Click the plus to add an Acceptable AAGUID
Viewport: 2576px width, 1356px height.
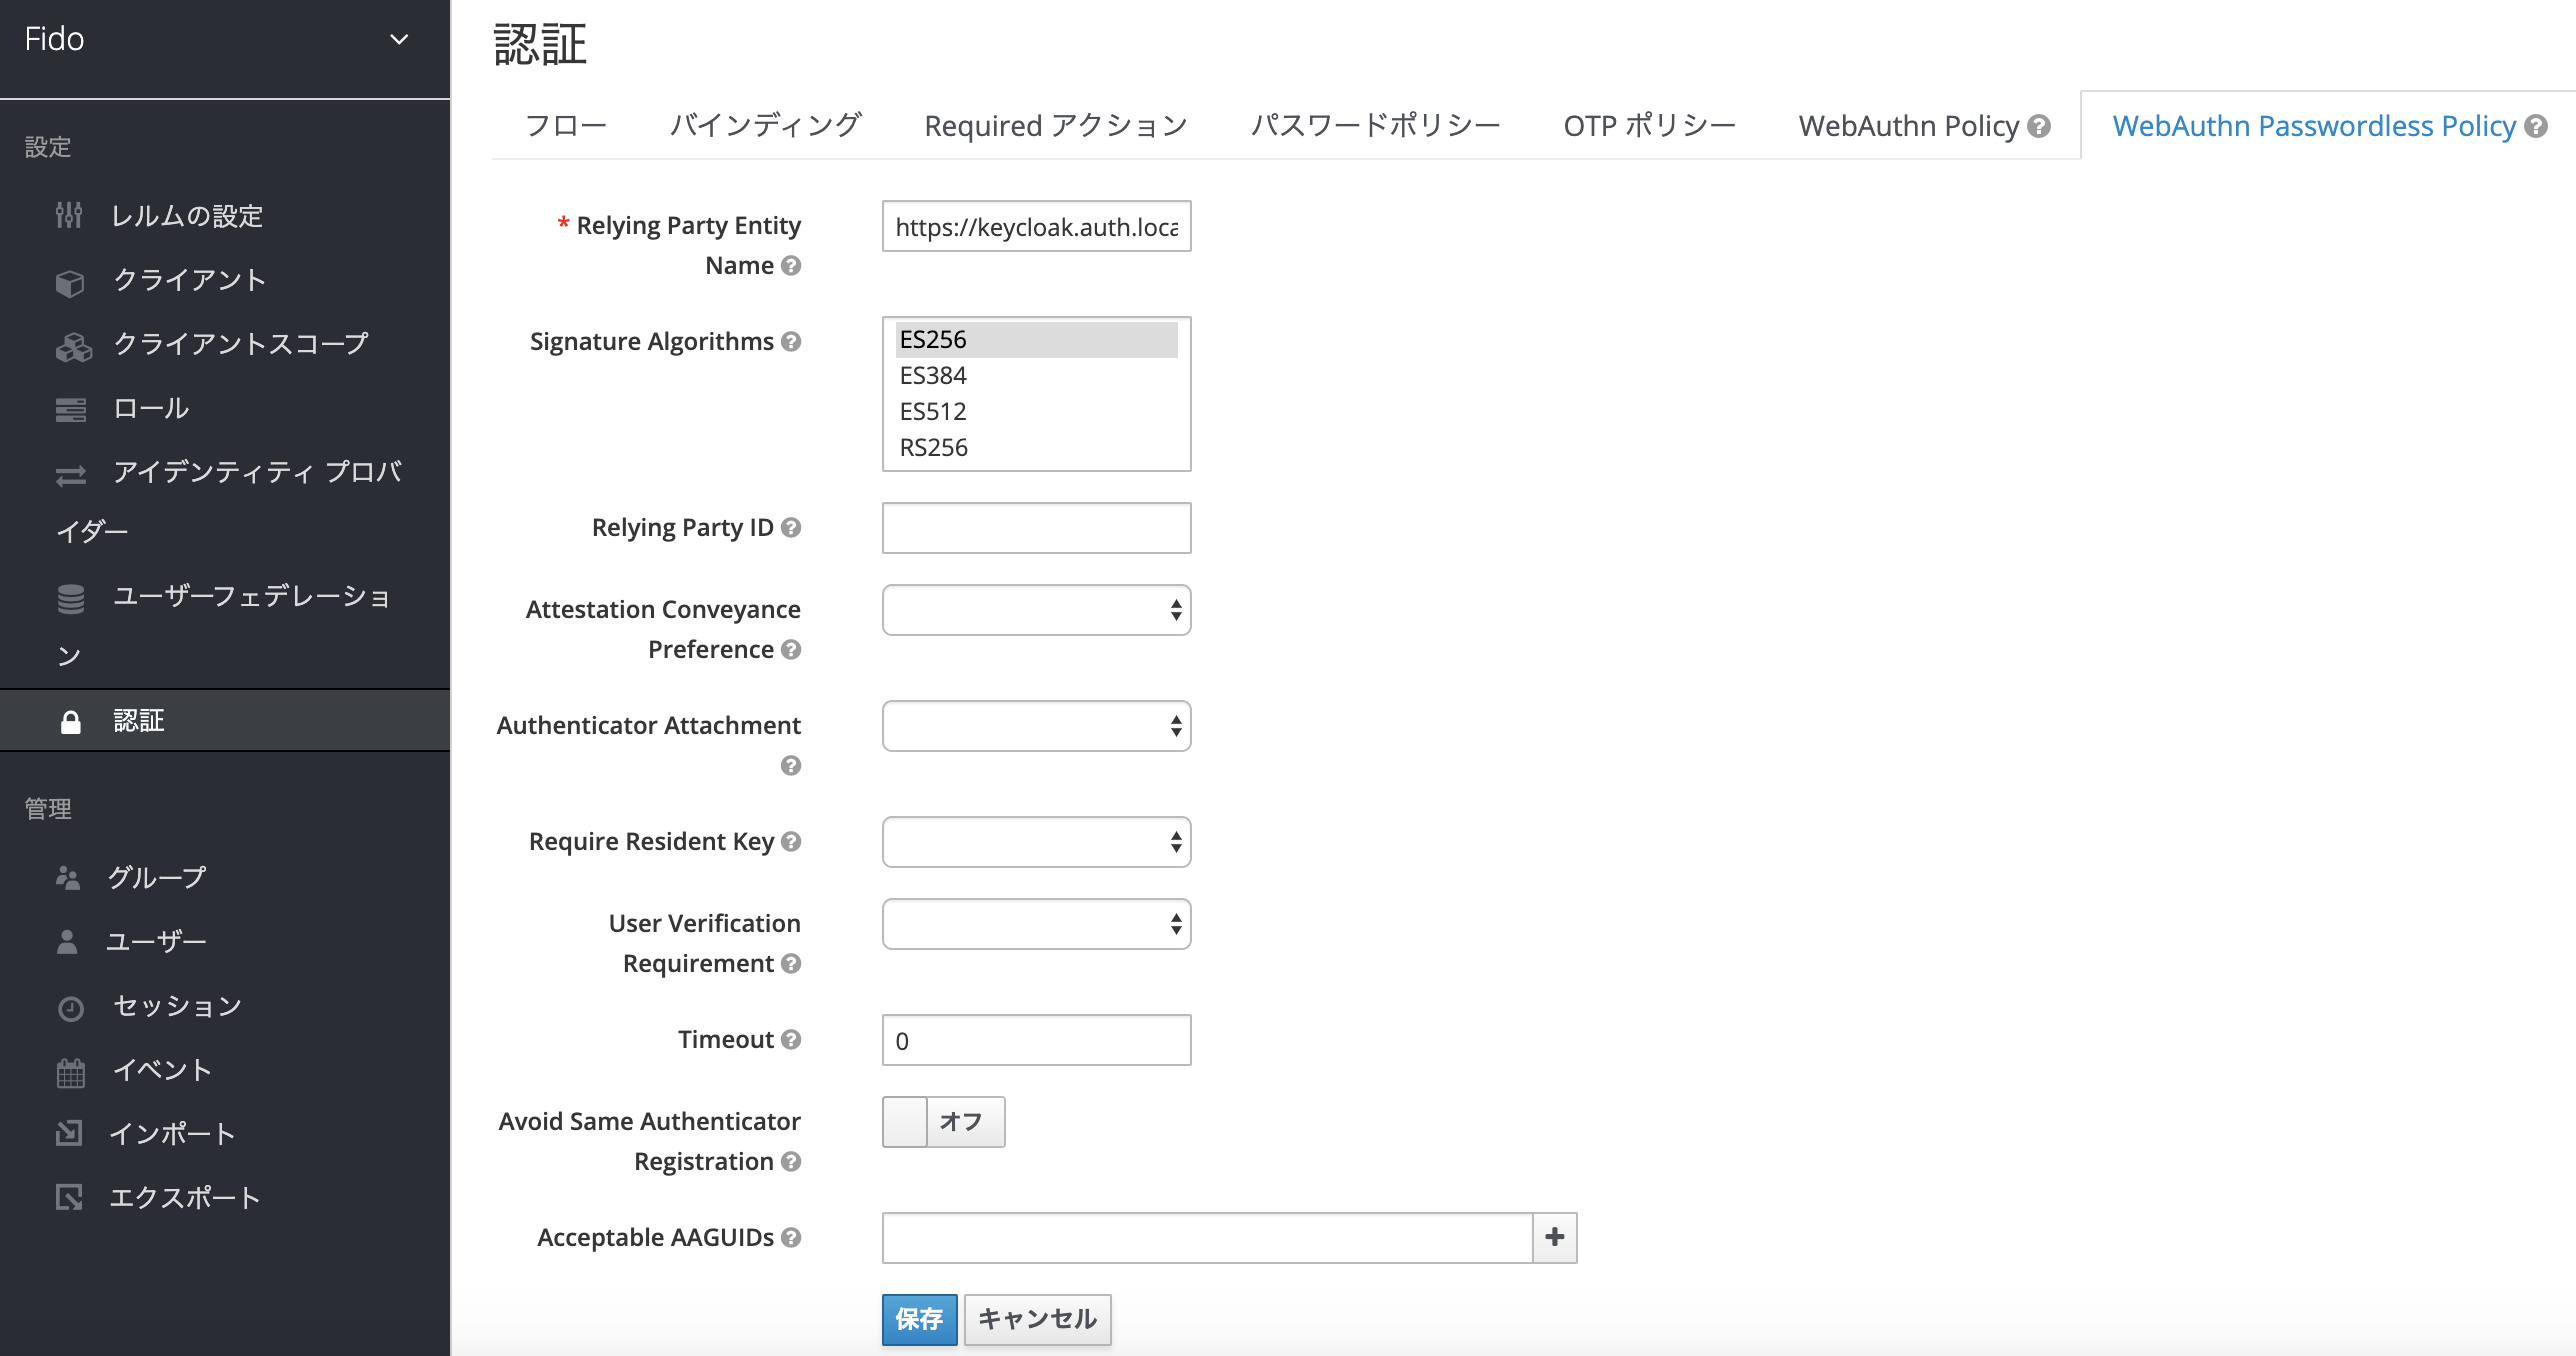click(x=1553, y=1238)
